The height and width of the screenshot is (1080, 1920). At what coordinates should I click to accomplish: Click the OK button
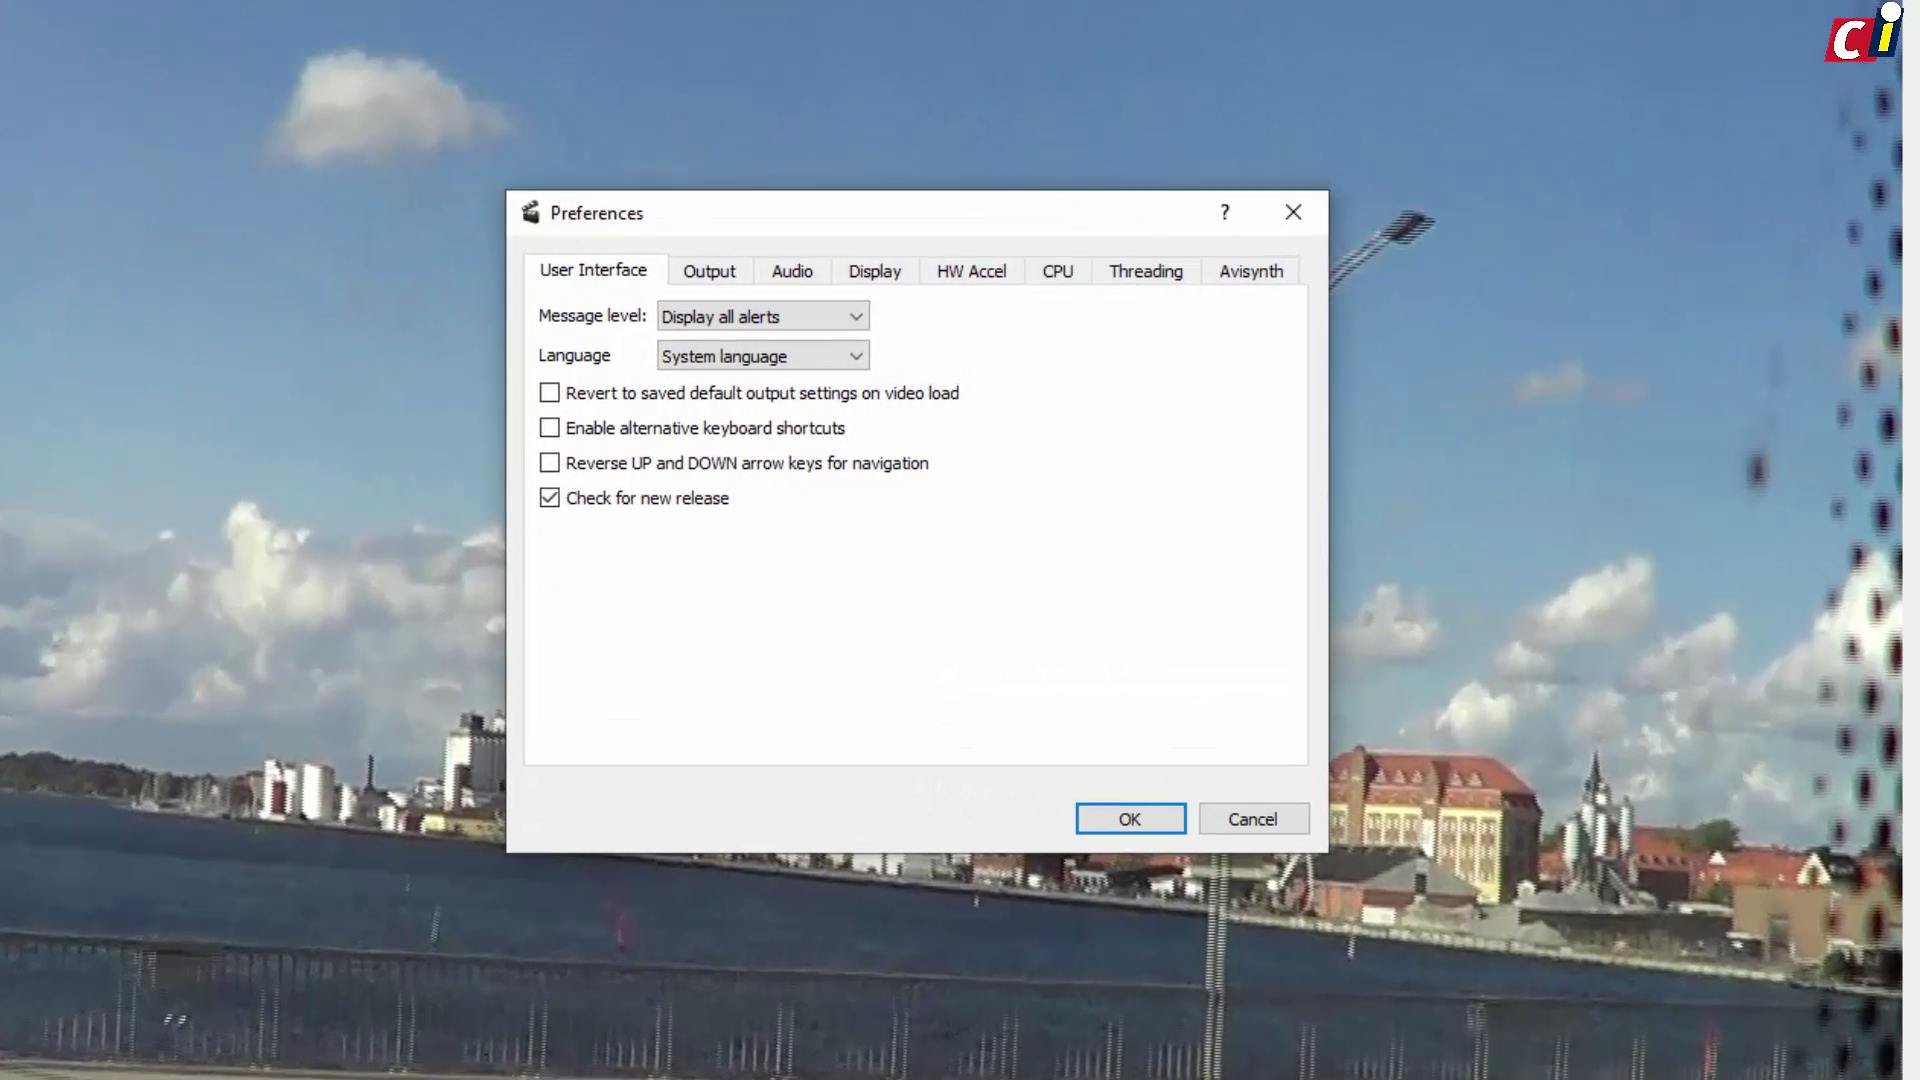tap(1130, 818)
